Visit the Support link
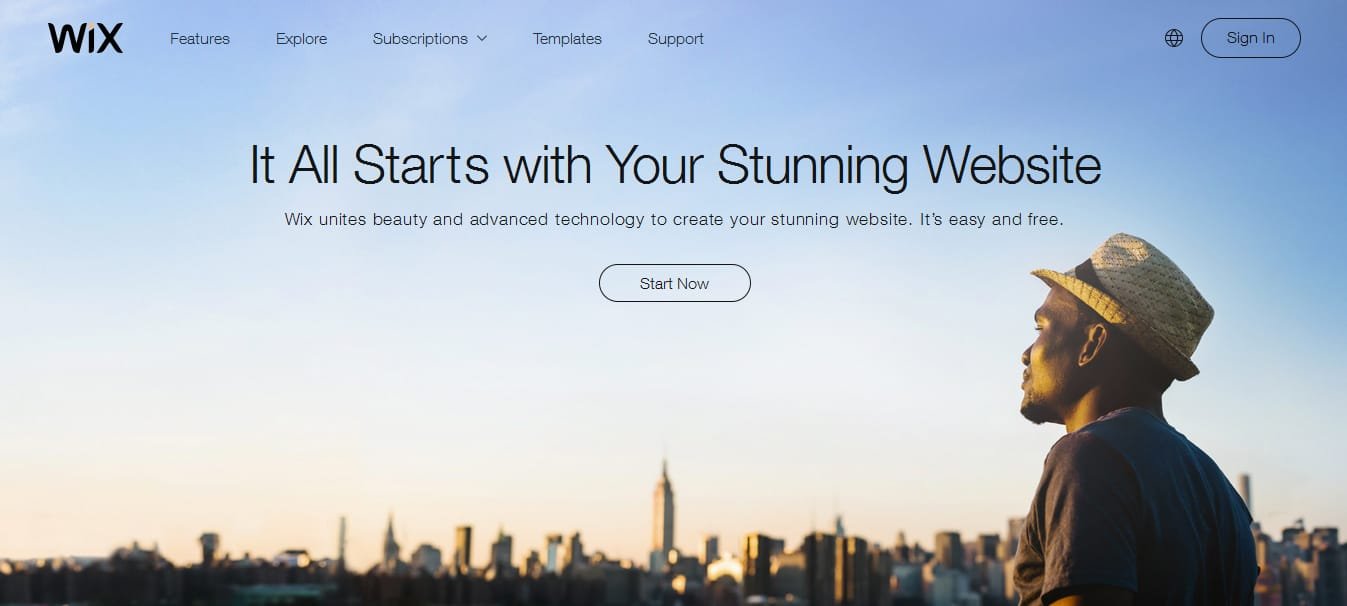Screen dimensions: 1347x606 tap(676, 38)
